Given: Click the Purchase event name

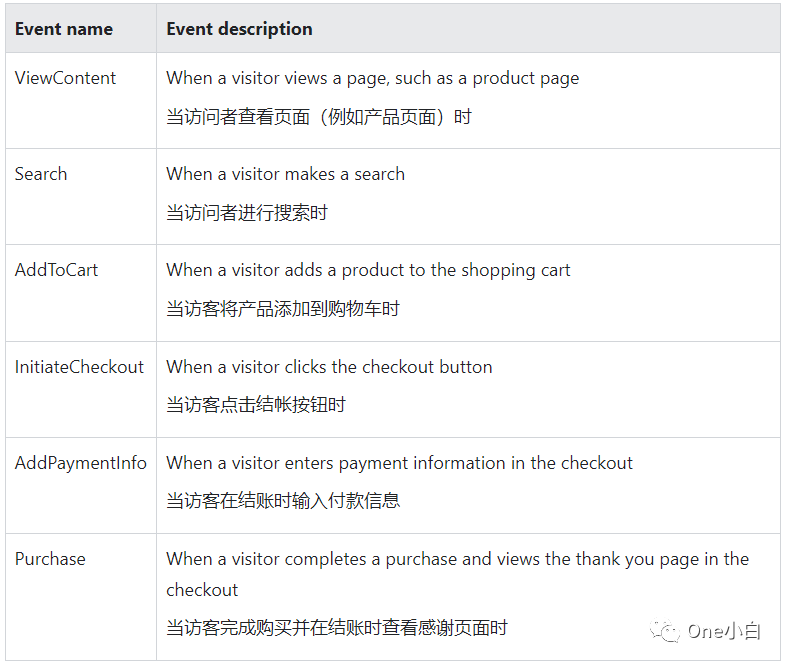Looking at the screenshot, I should pyautogui.click(x=50, y=559).
